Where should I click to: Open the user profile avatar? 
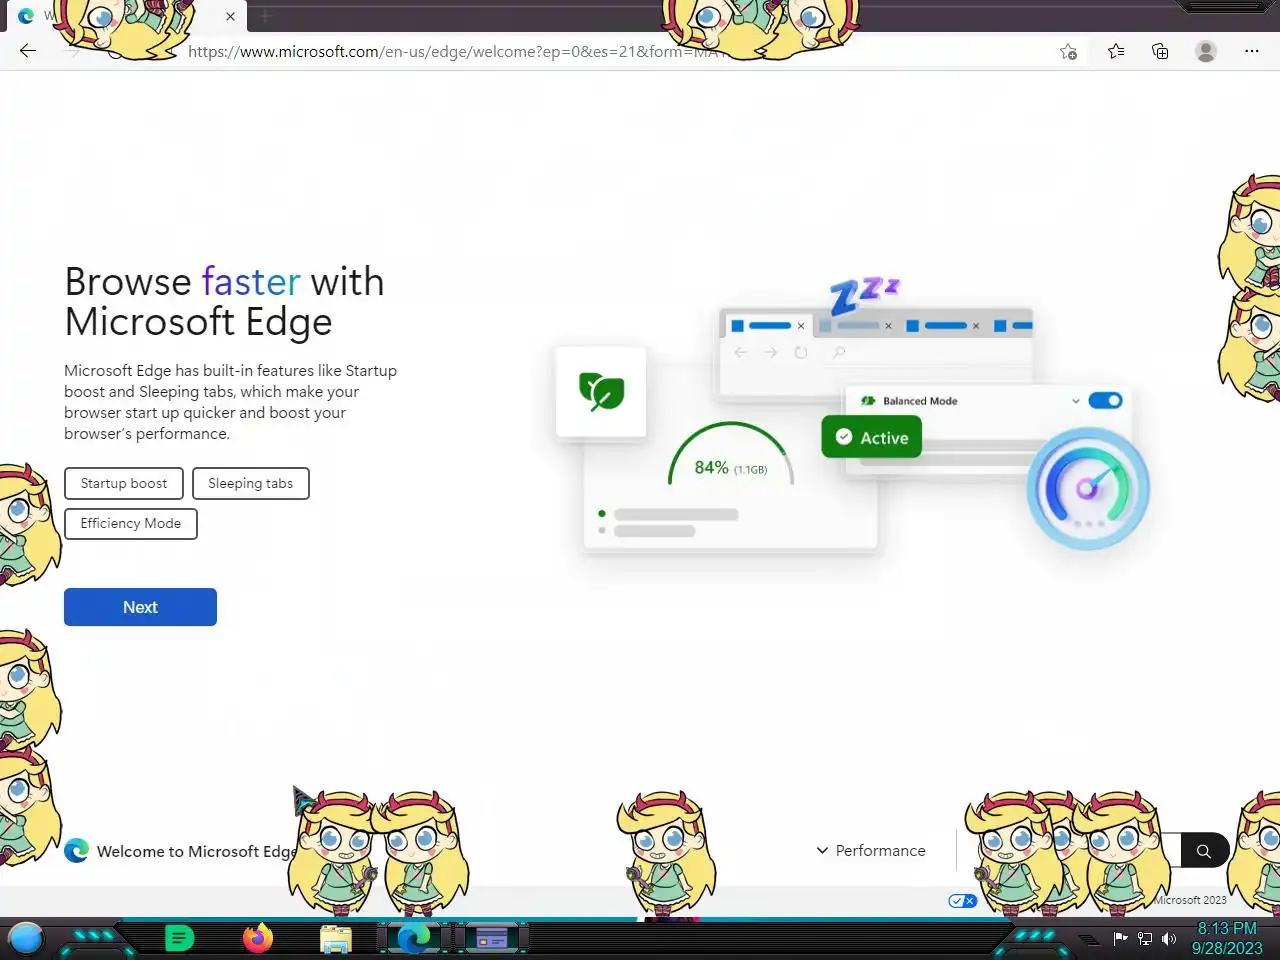click(1206, 51)
